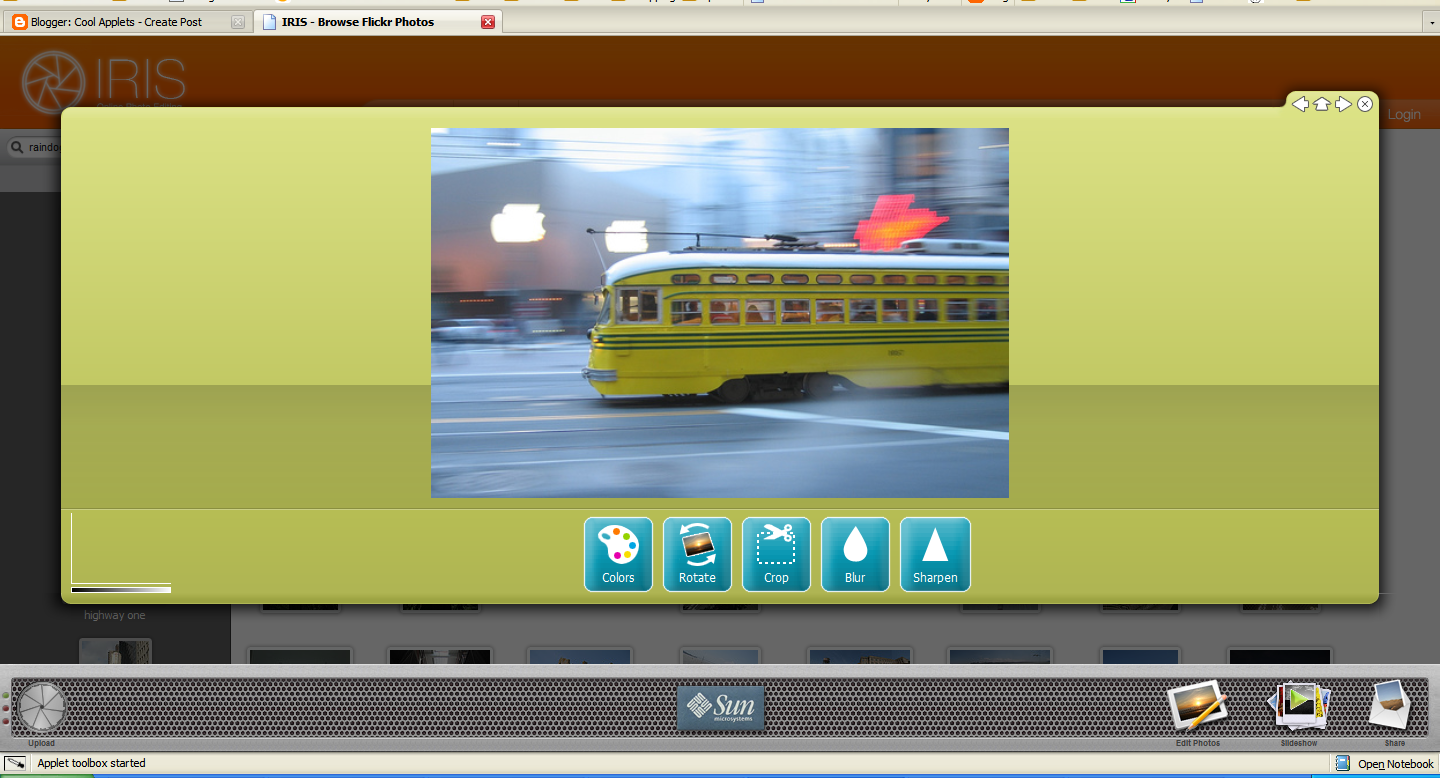
Task: Open Edit Photos from the bottom dock
Action: (x=1198, y=708)
